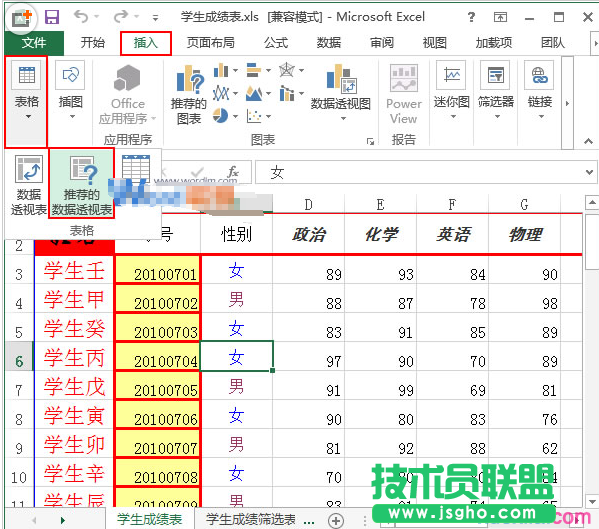Switch to the 页面布局 tab

tap(210, 42)
